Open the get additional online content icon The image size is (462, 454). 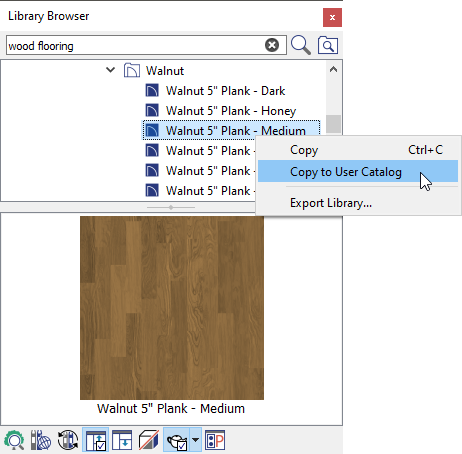[41, 440]
